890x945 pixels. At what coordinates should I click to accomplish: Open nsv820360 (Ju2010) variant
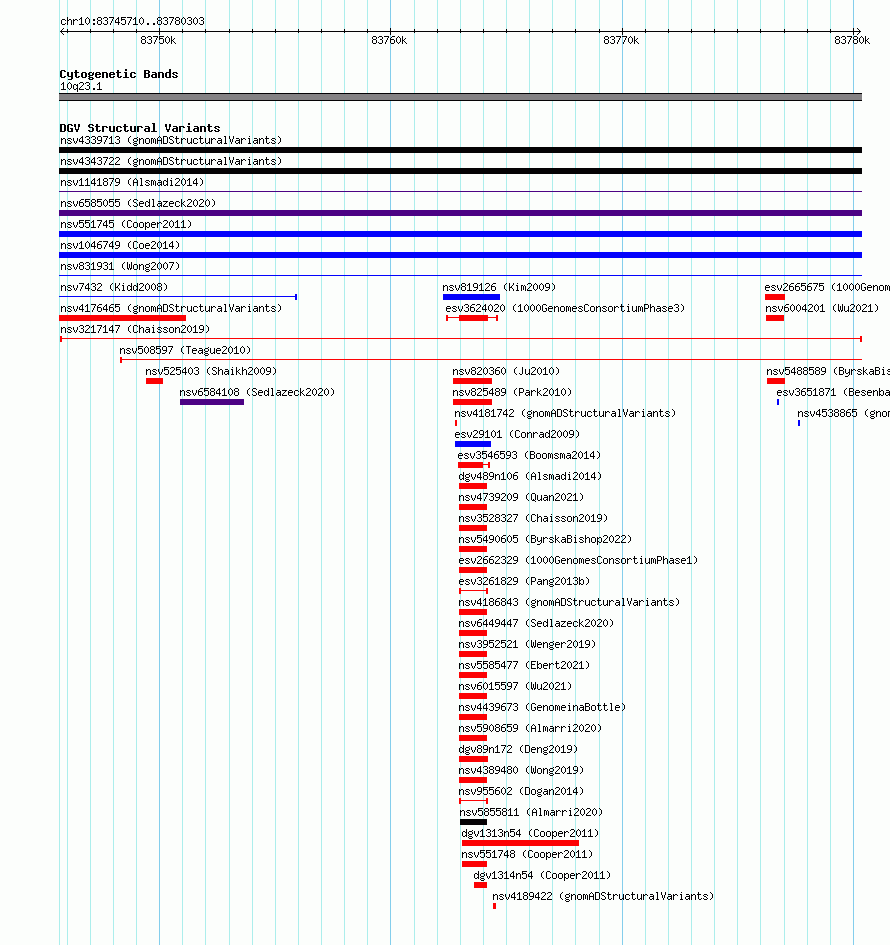click(506, 371)
